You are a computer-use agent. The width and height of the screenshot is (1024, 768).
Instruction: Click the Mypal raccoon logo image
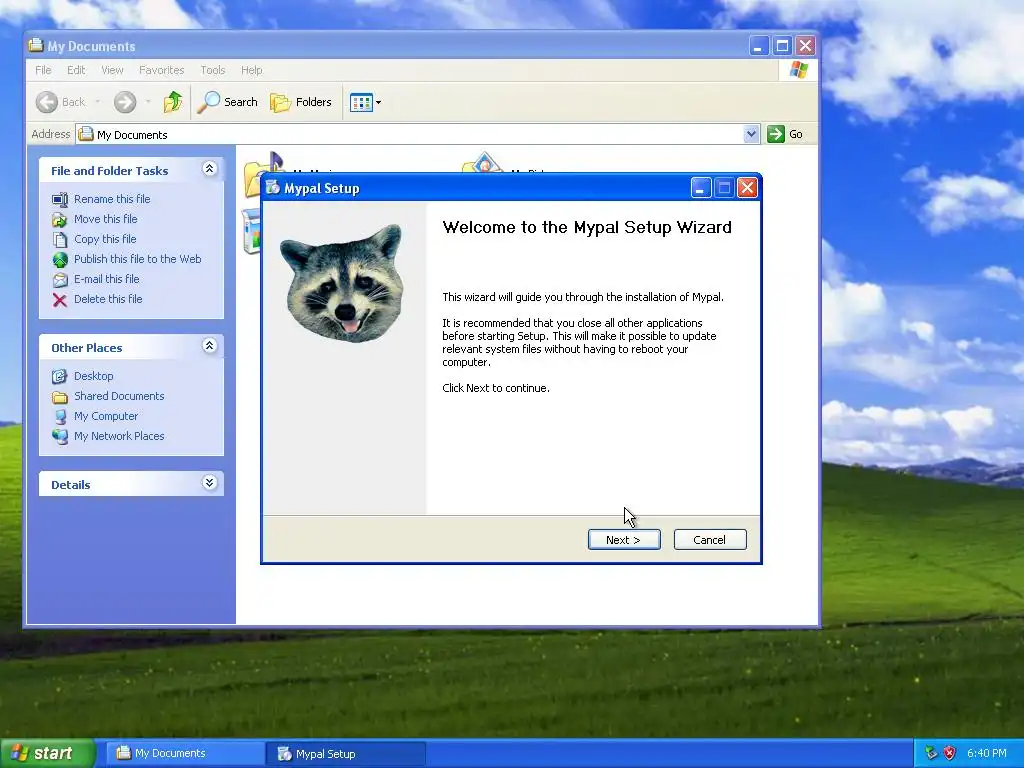click(344, 282)
